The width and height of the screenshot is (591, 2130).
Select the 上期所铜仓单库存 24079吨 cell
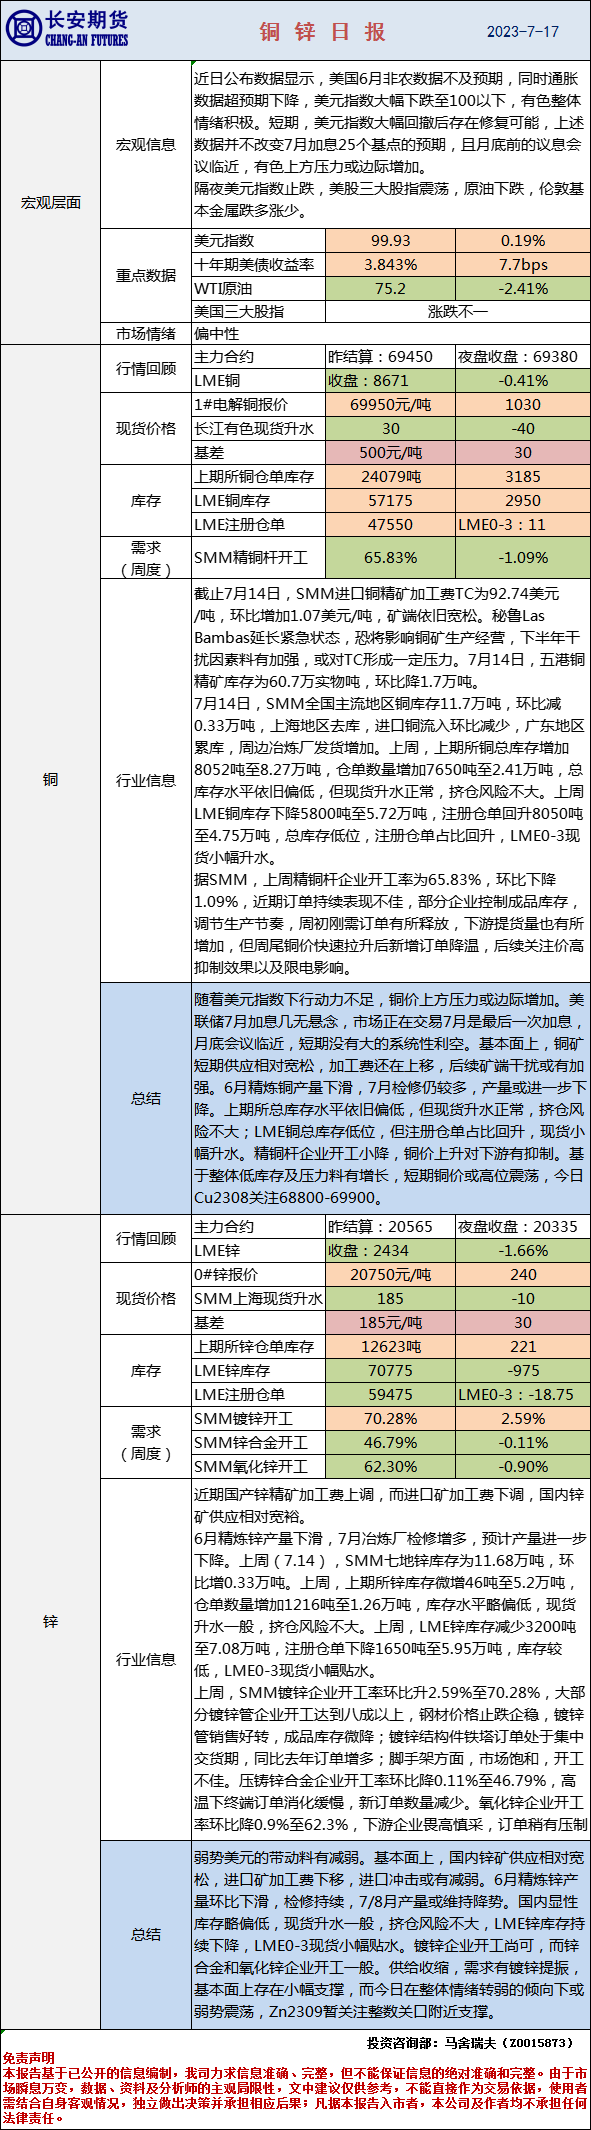pos(390,477)
